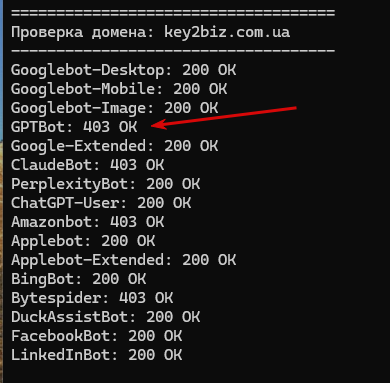Select the PerplexityBot status line
This screenshot has width=390, height=383.
(x=106, y=184)
